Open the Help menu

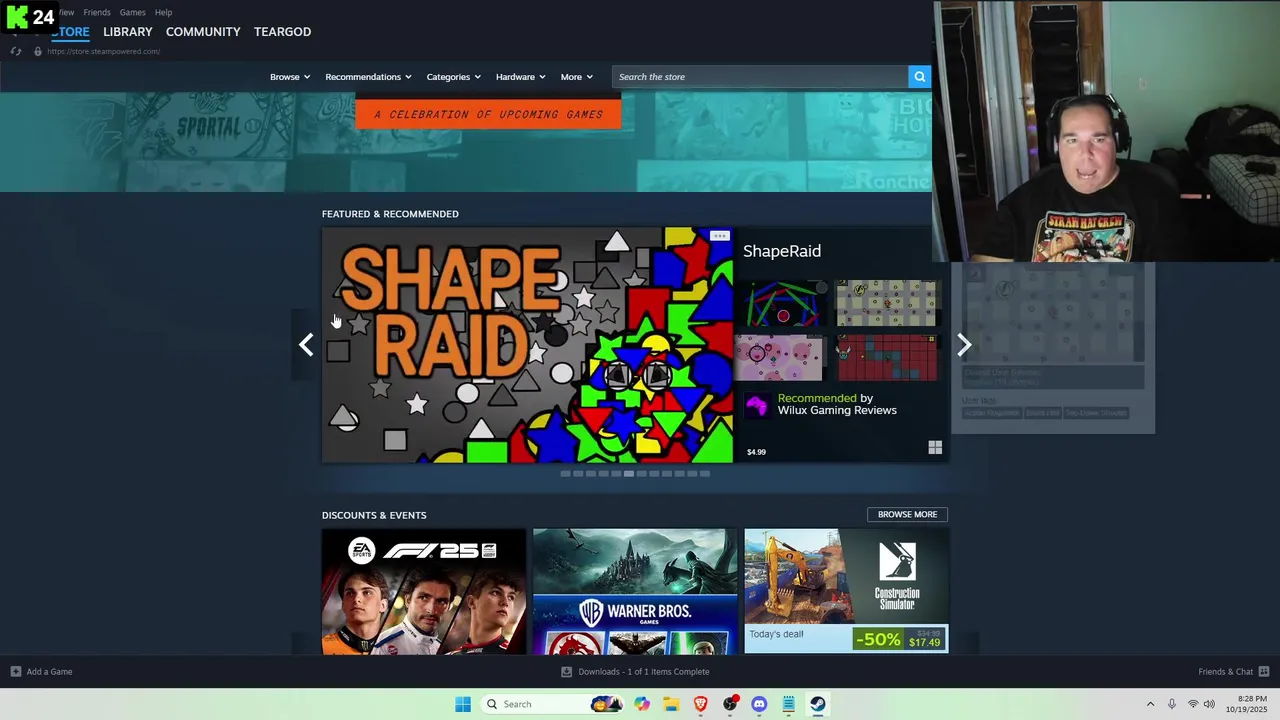click(164, 12)
